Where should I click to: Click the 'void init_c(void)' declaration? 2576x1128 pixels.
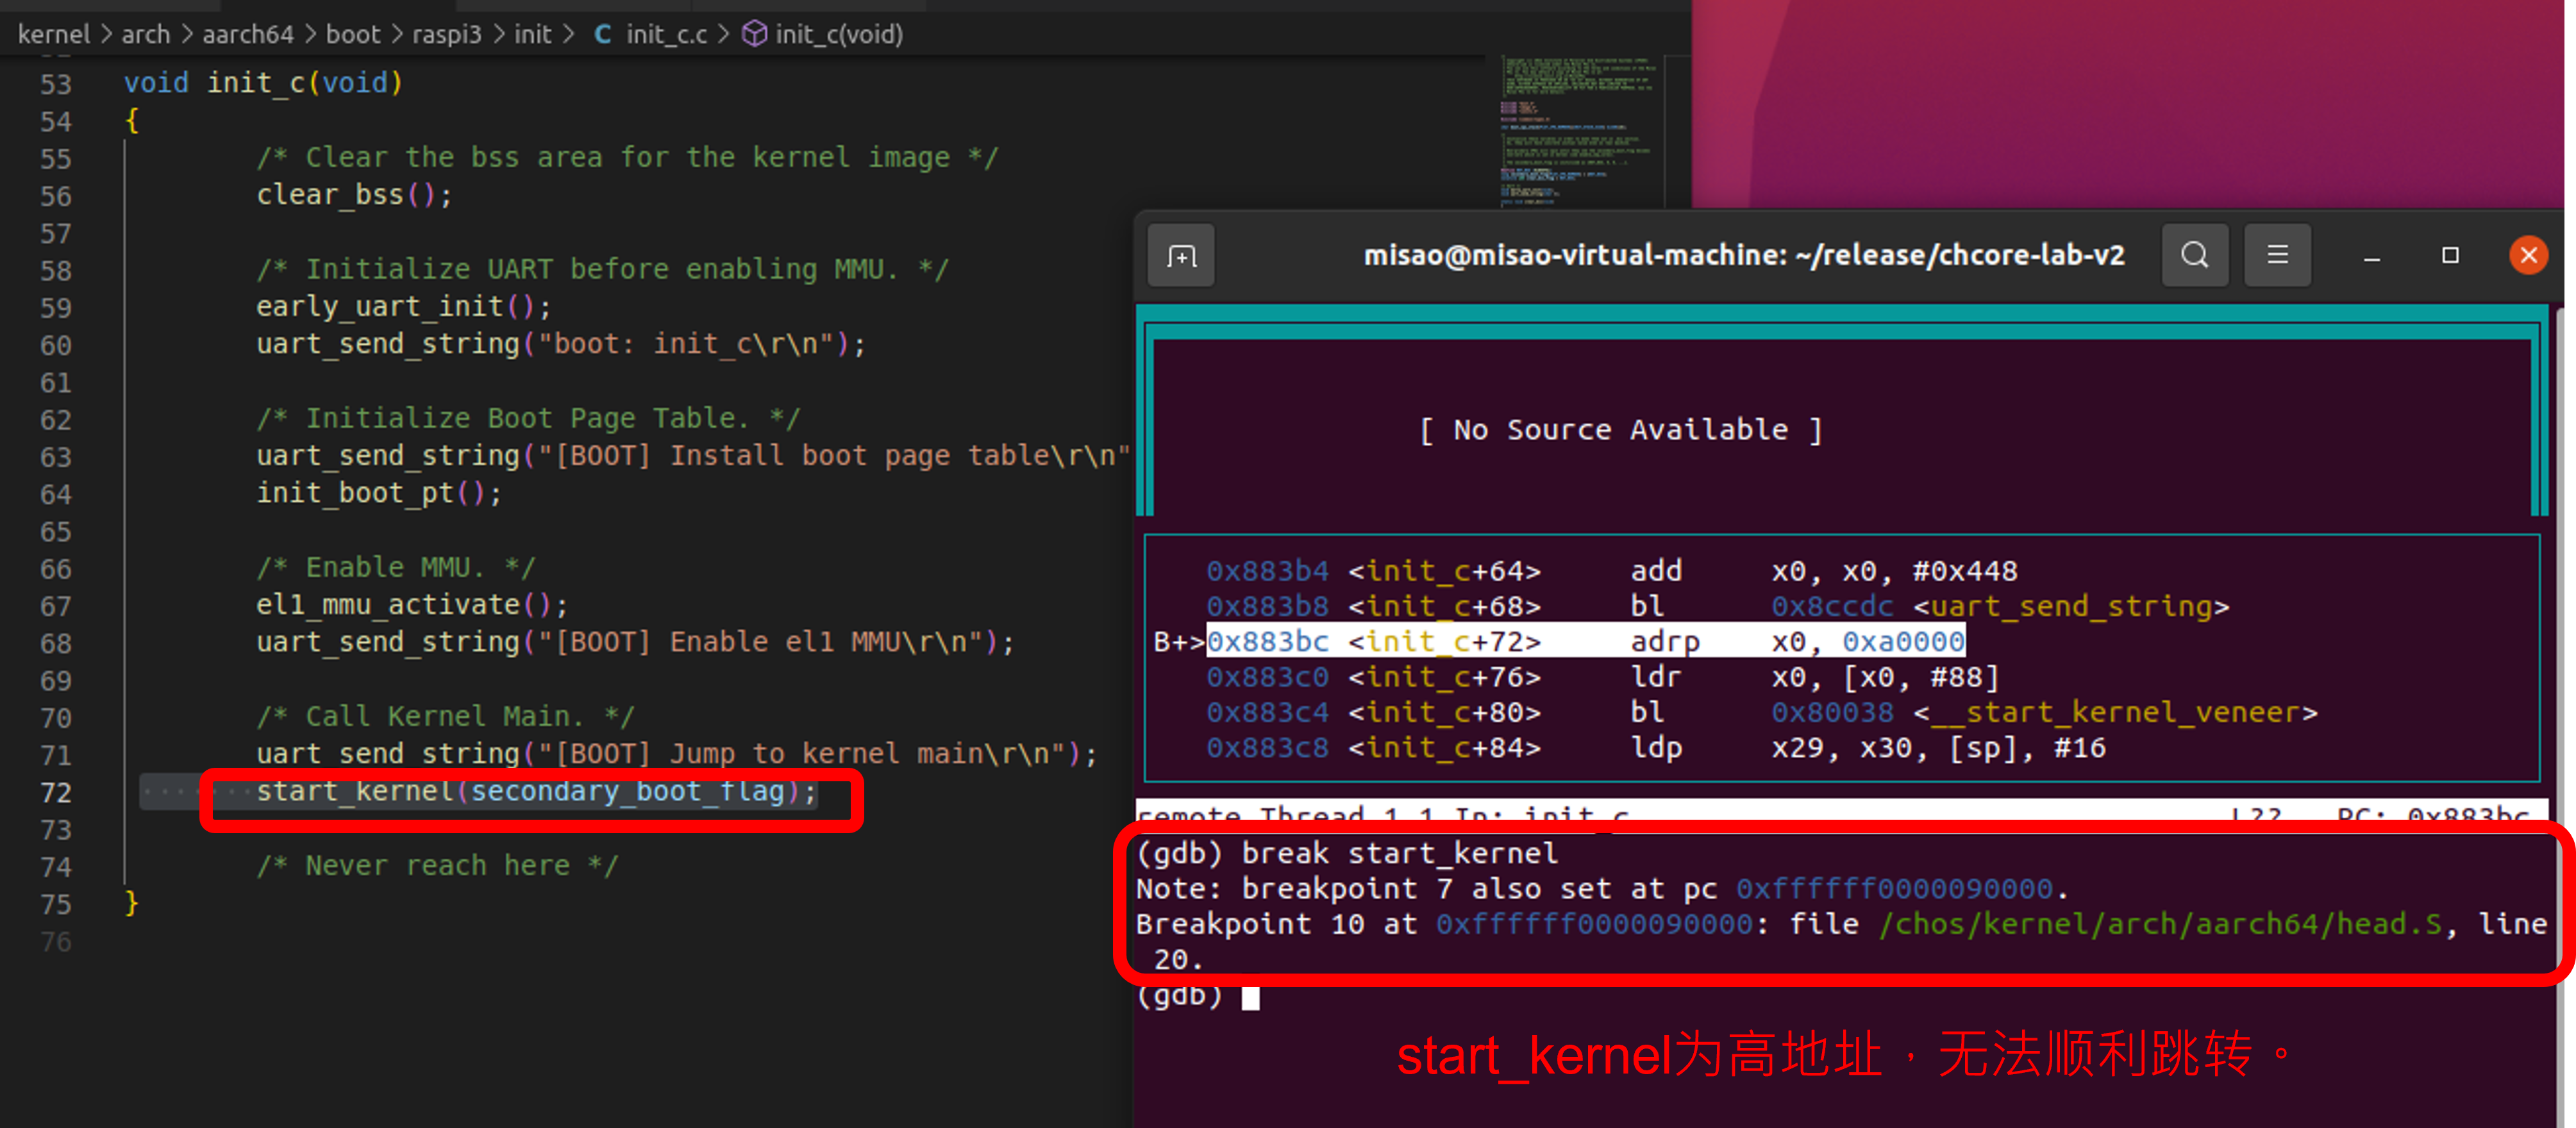click(x=263, y=83)
